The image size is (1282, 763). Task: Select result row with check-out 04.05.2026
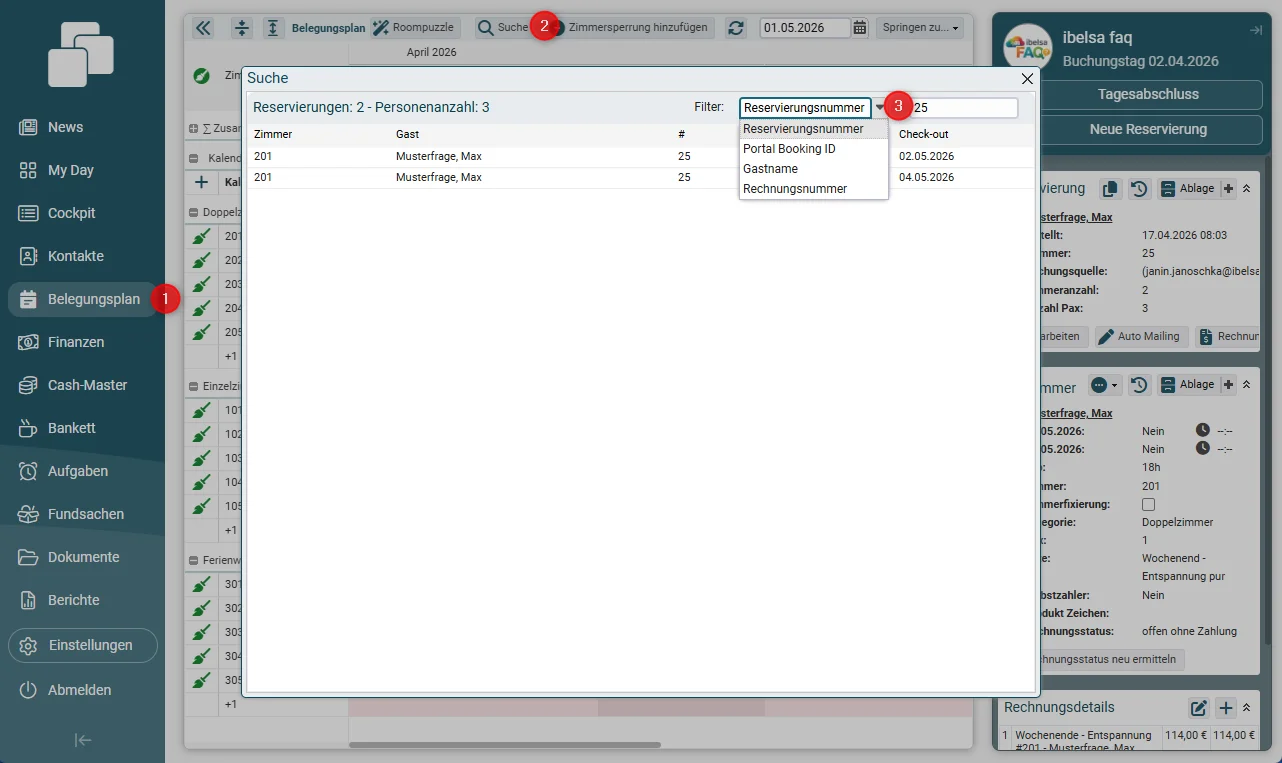coord(641,177)
